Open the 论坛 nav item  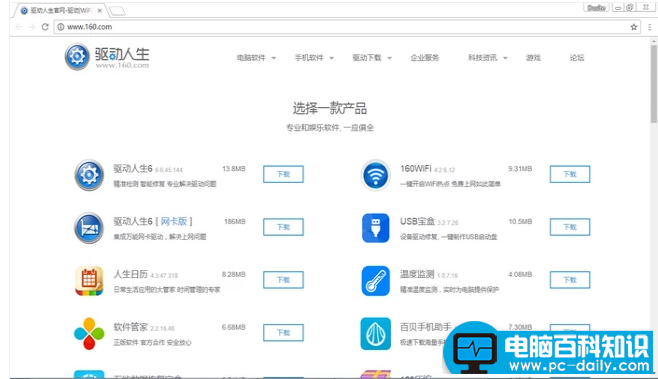[x=577, y=58]
